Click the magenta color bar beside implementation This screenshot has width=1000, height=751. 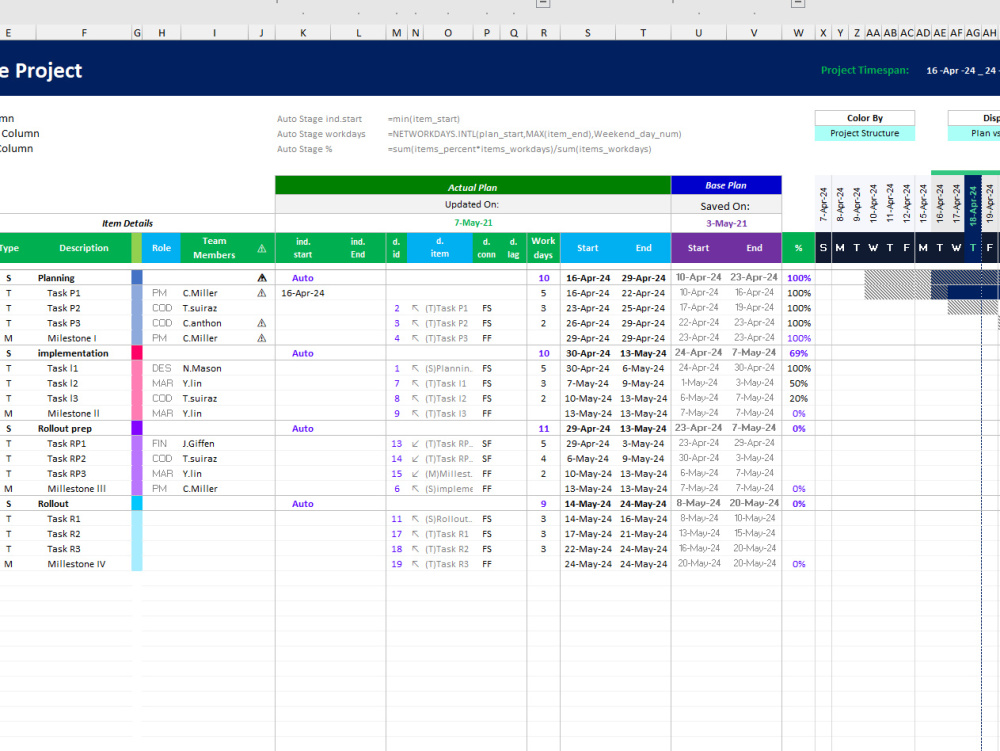138,353
